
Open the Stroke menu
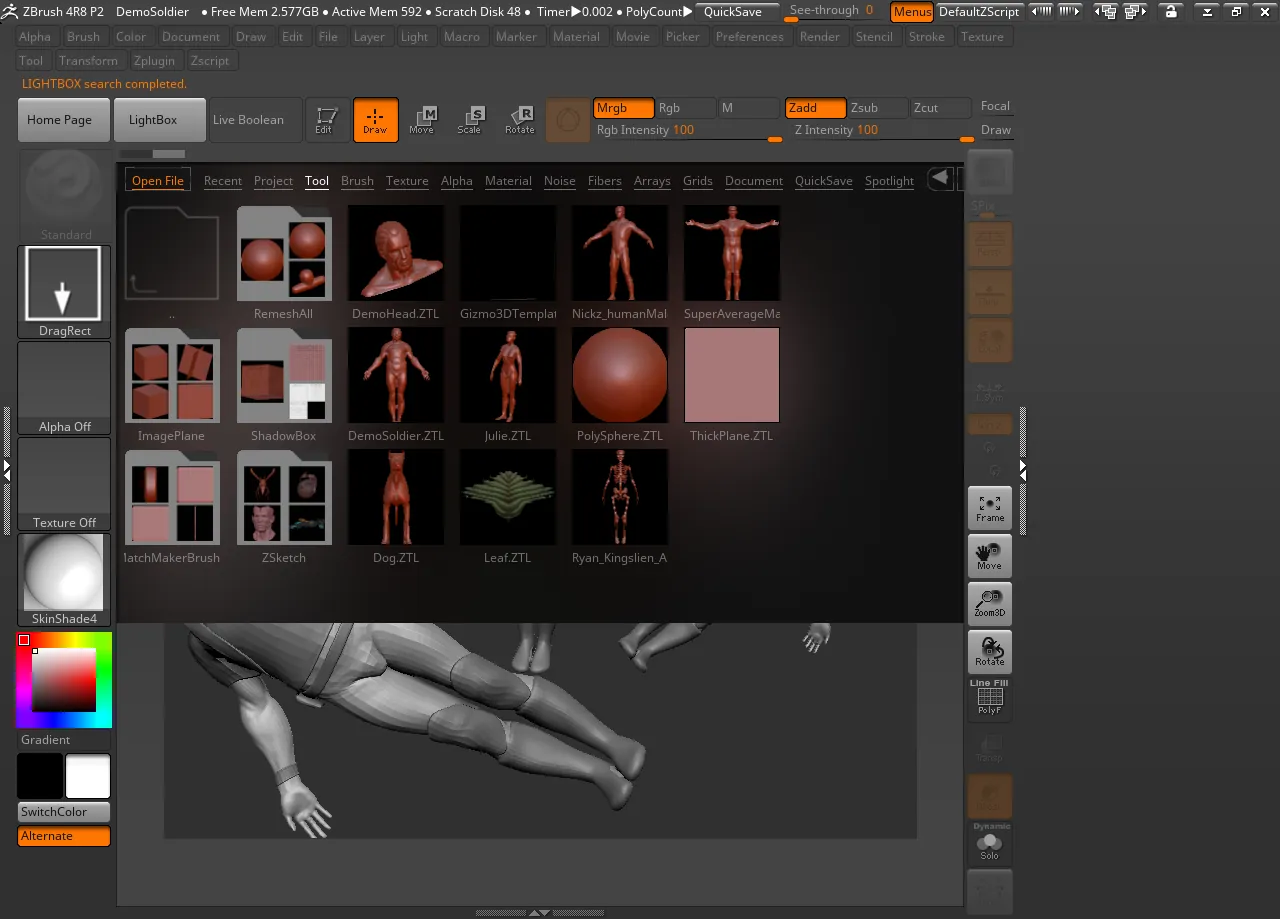[927, 37]
